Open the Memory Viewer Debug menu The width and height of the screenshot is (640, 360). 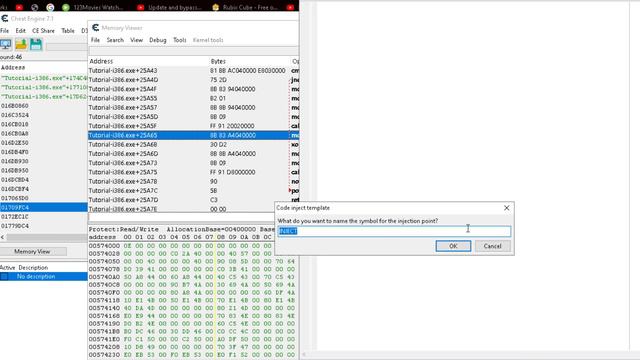(x=158, y=40)
